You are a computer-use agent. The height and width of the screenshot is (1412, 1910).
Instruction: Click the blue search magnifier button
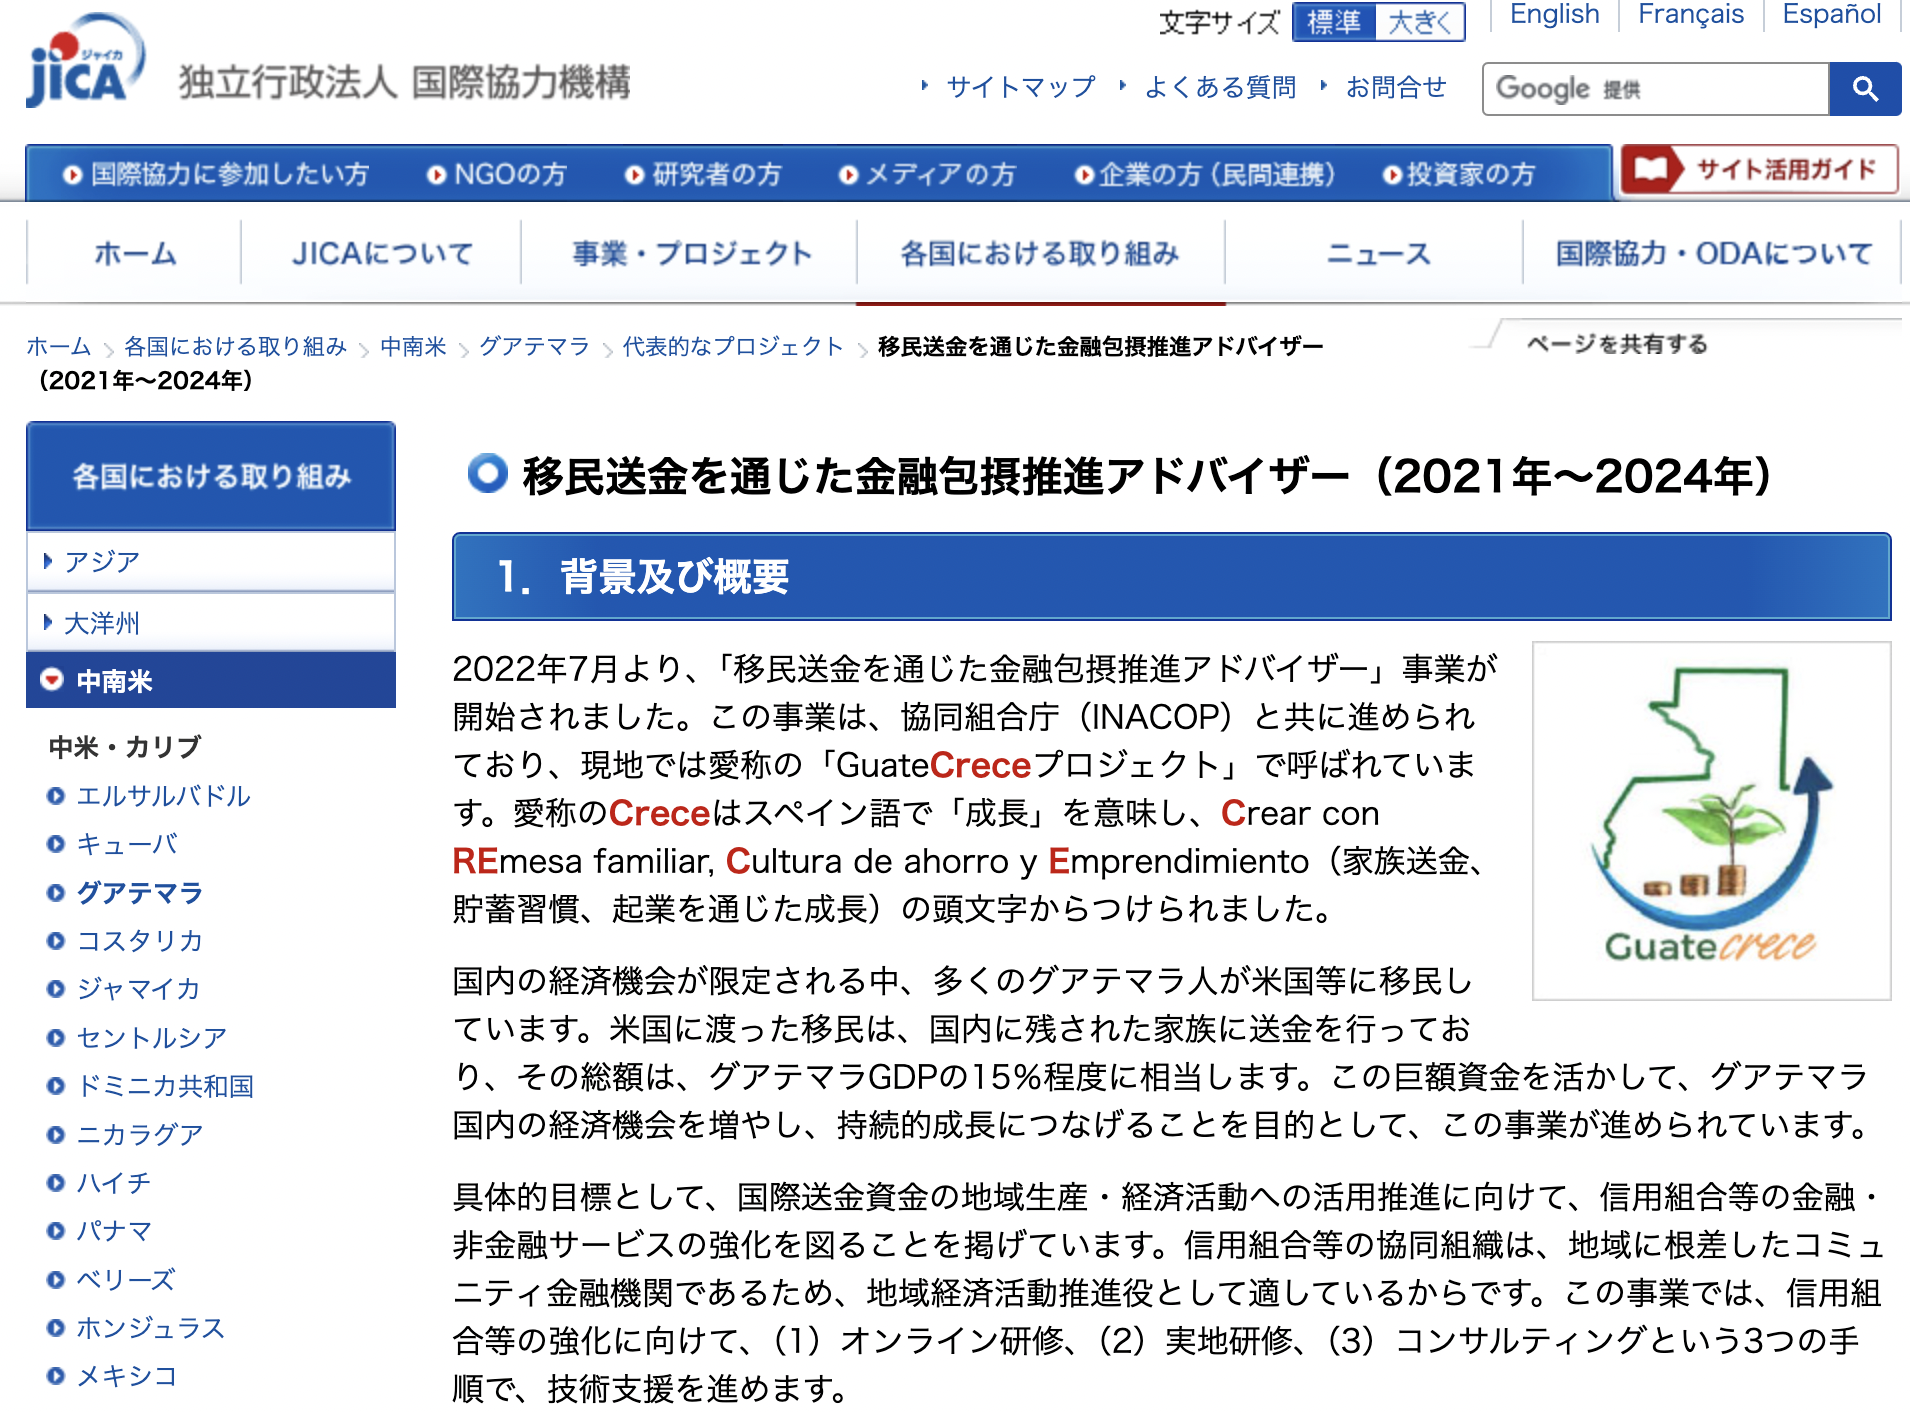click(1864, 89)
